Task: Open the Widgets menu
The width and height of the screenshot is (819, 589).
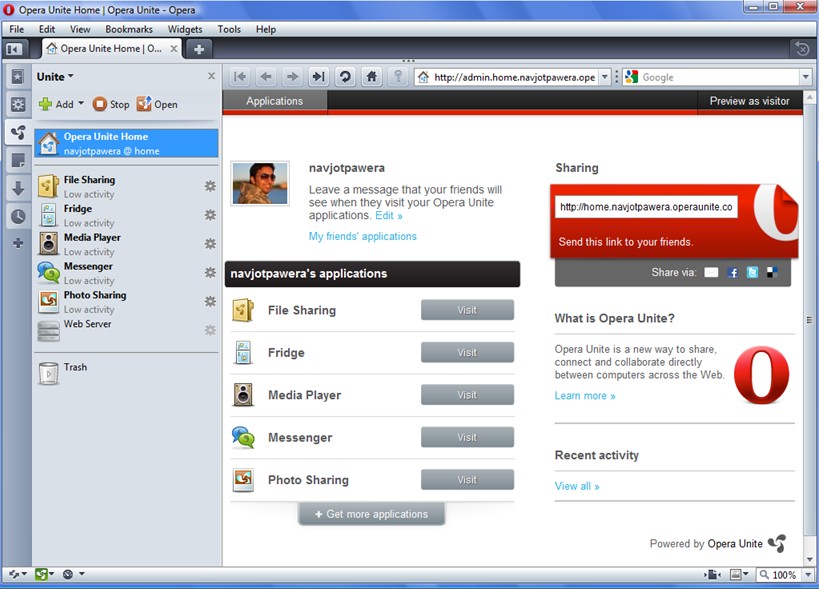Action: pyautogui.click(x=185, y=29)
